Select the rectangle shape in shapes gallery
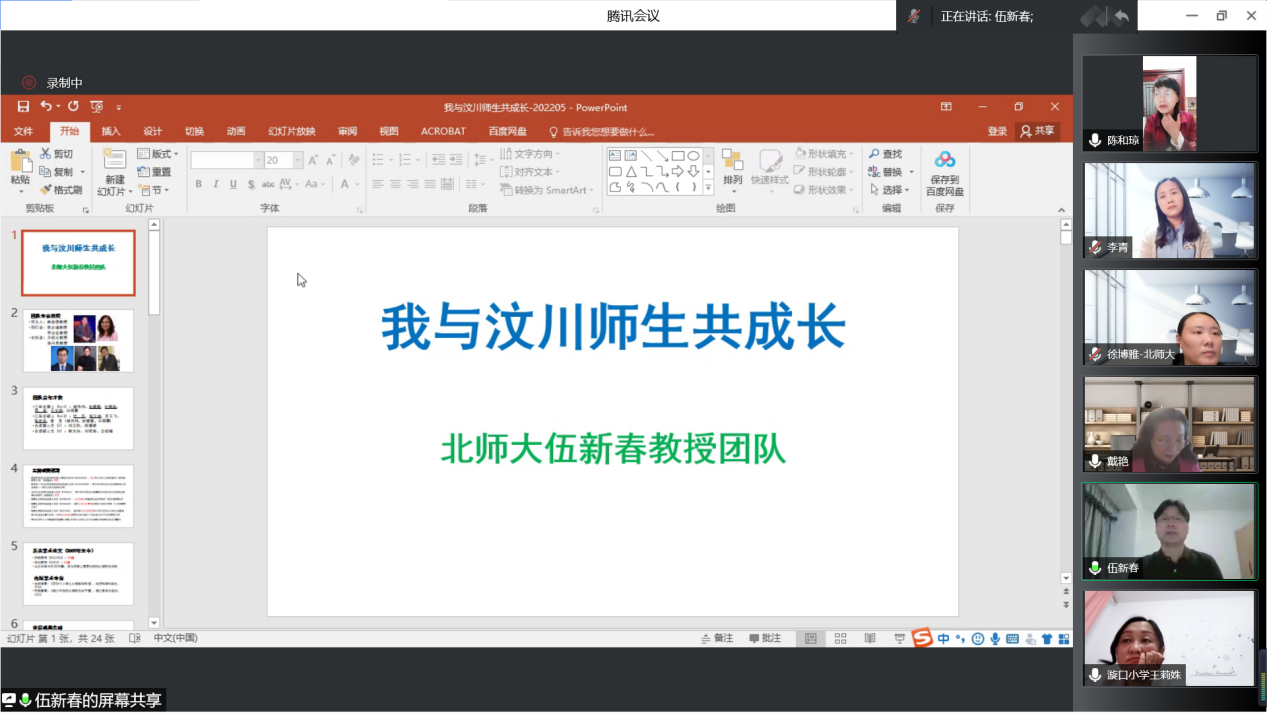This screenshot has height=713, width=1267. [677, 155]
